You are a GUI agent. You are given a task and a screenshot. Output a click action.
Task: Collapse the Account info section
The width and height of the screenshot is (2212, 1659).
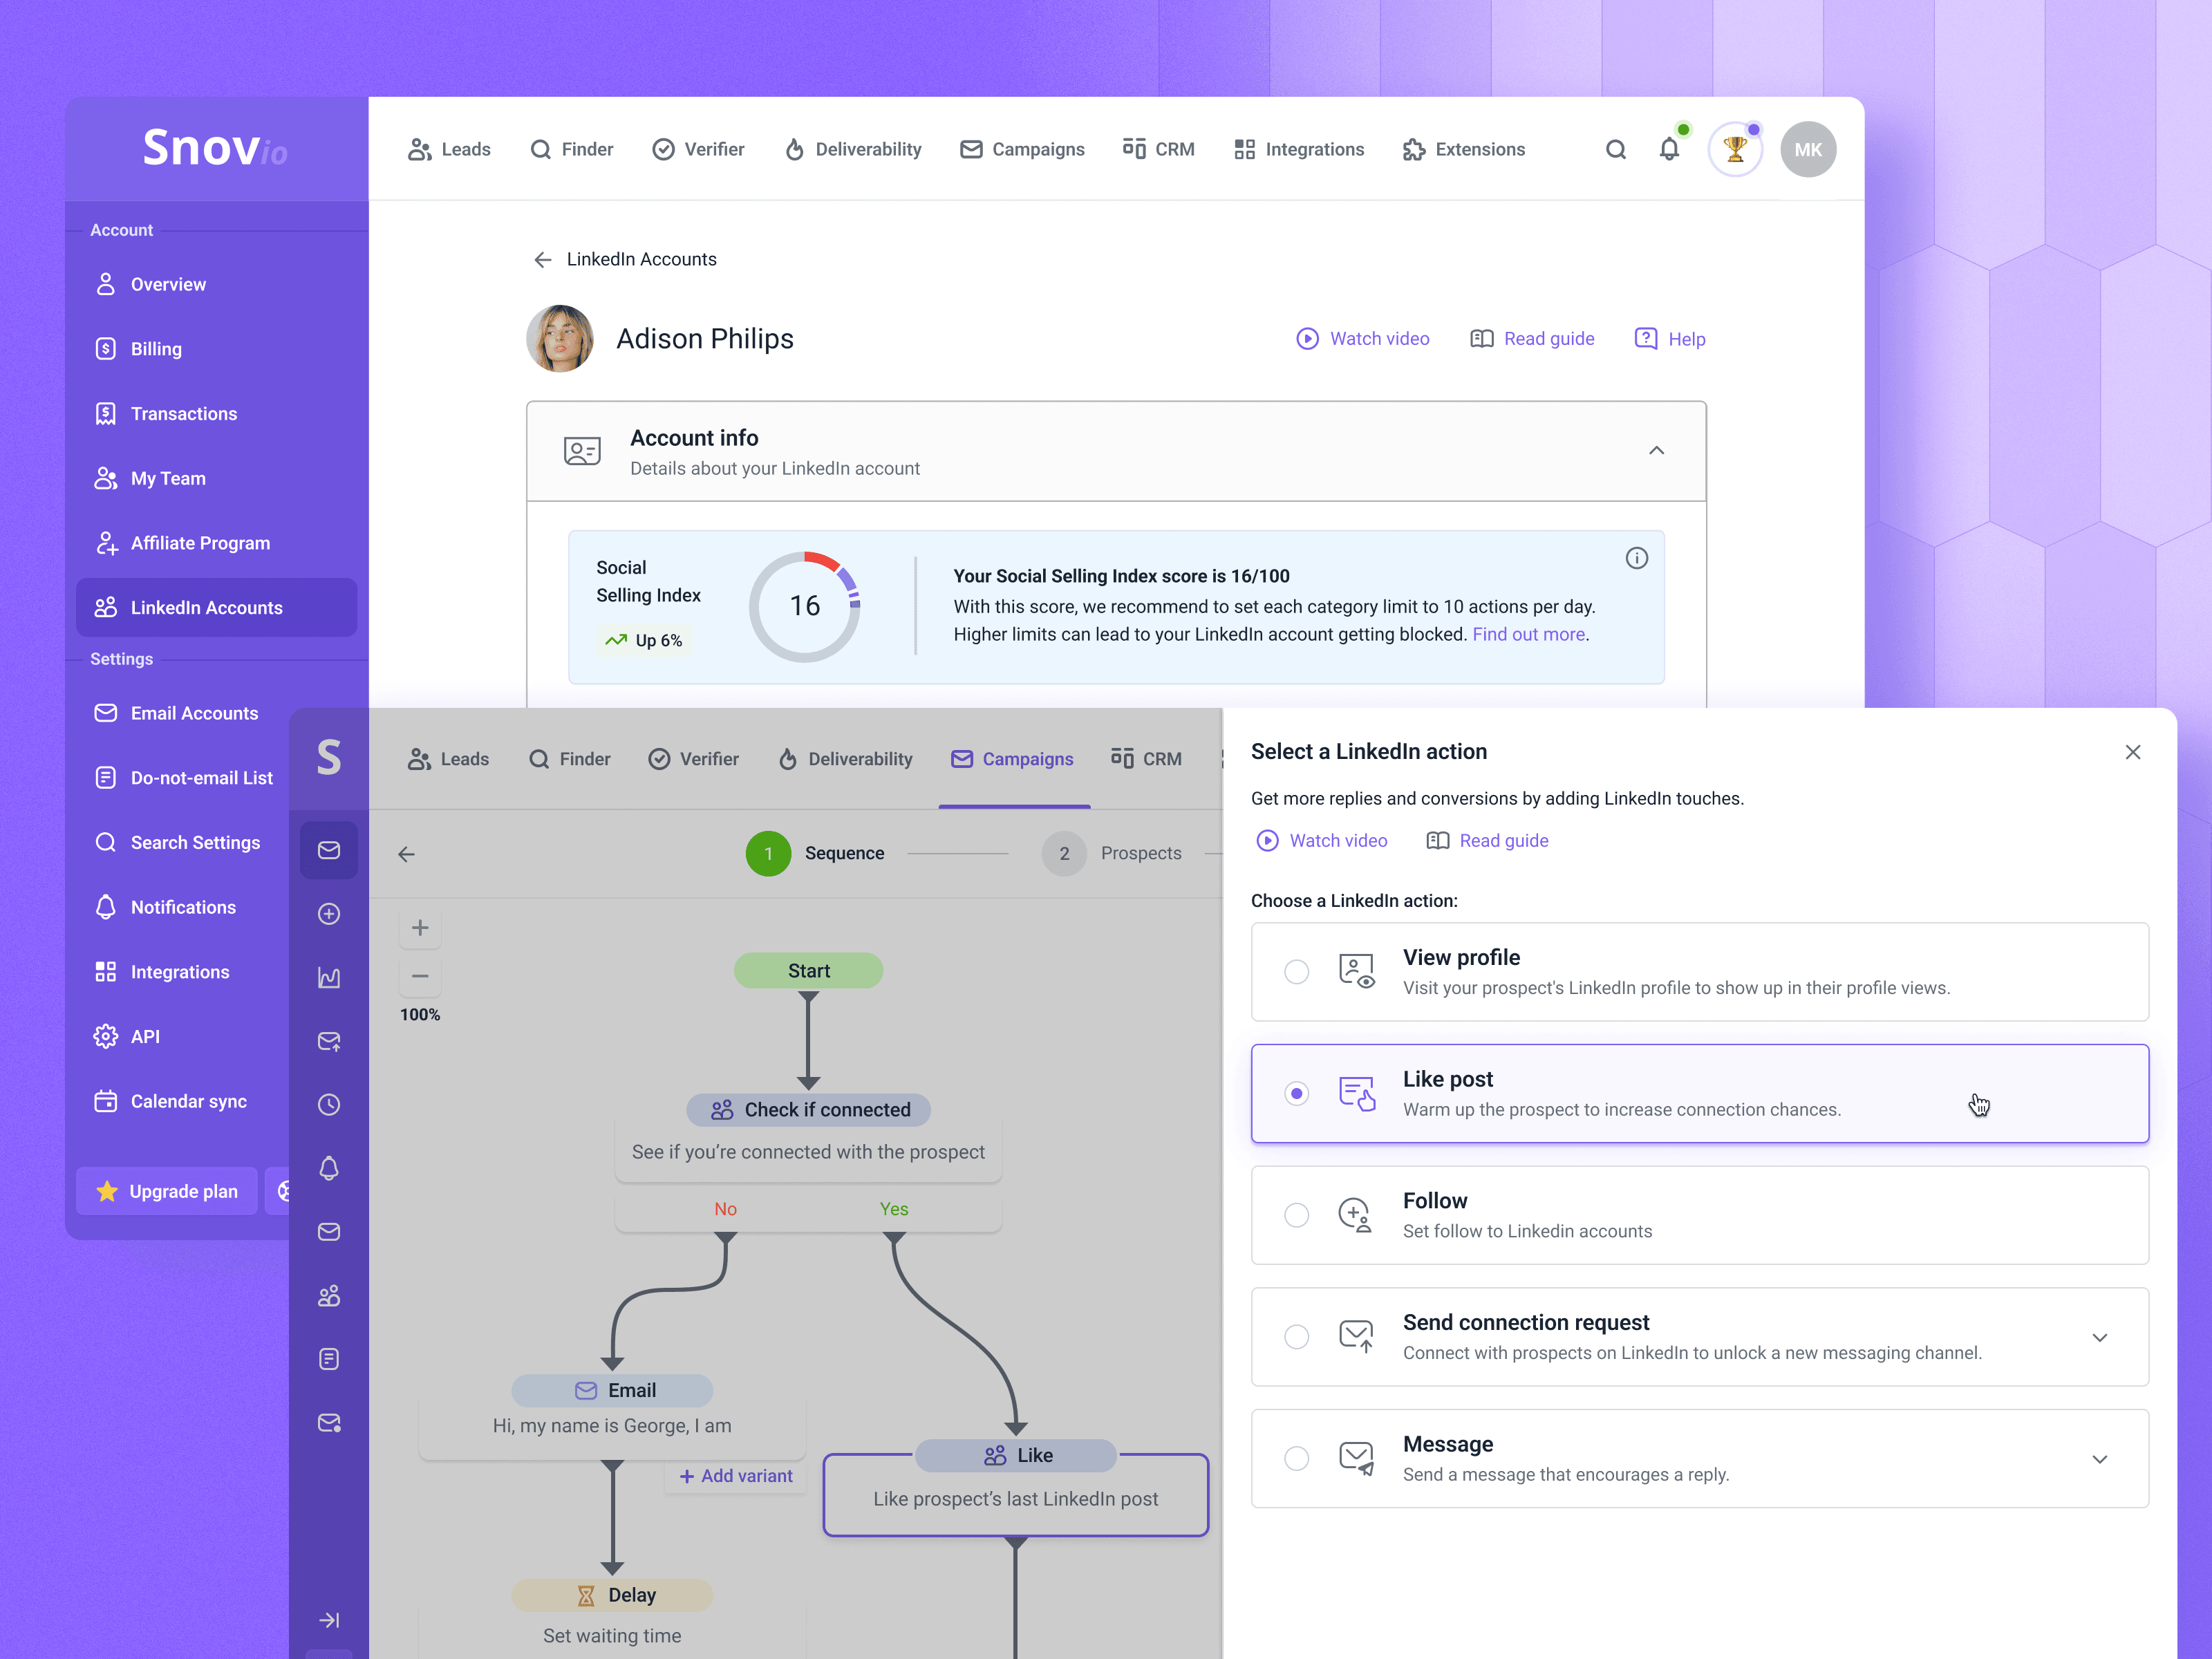(x=1657, y=451)
